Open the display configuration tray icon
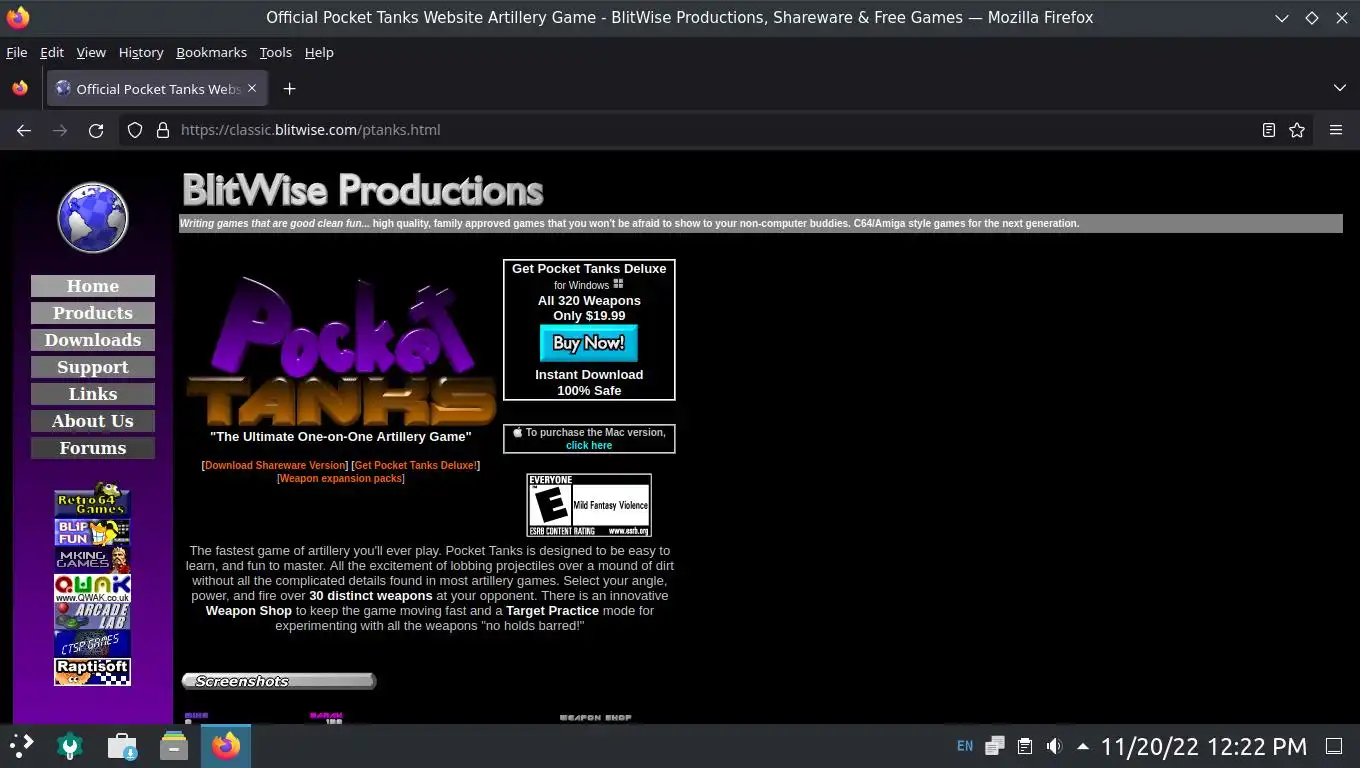The width and height of the screenshot is (1360, 768). (x=994, y=745)
